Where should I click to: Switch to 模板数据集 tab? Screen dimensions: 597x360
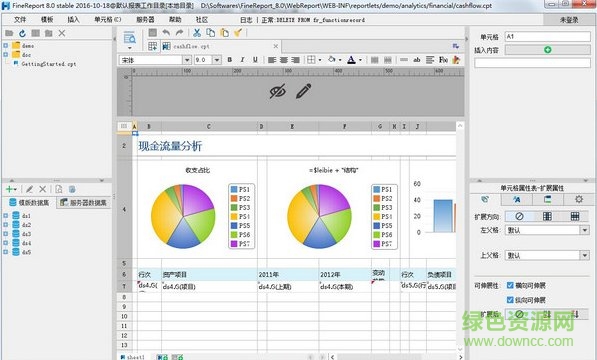(30, 202)
